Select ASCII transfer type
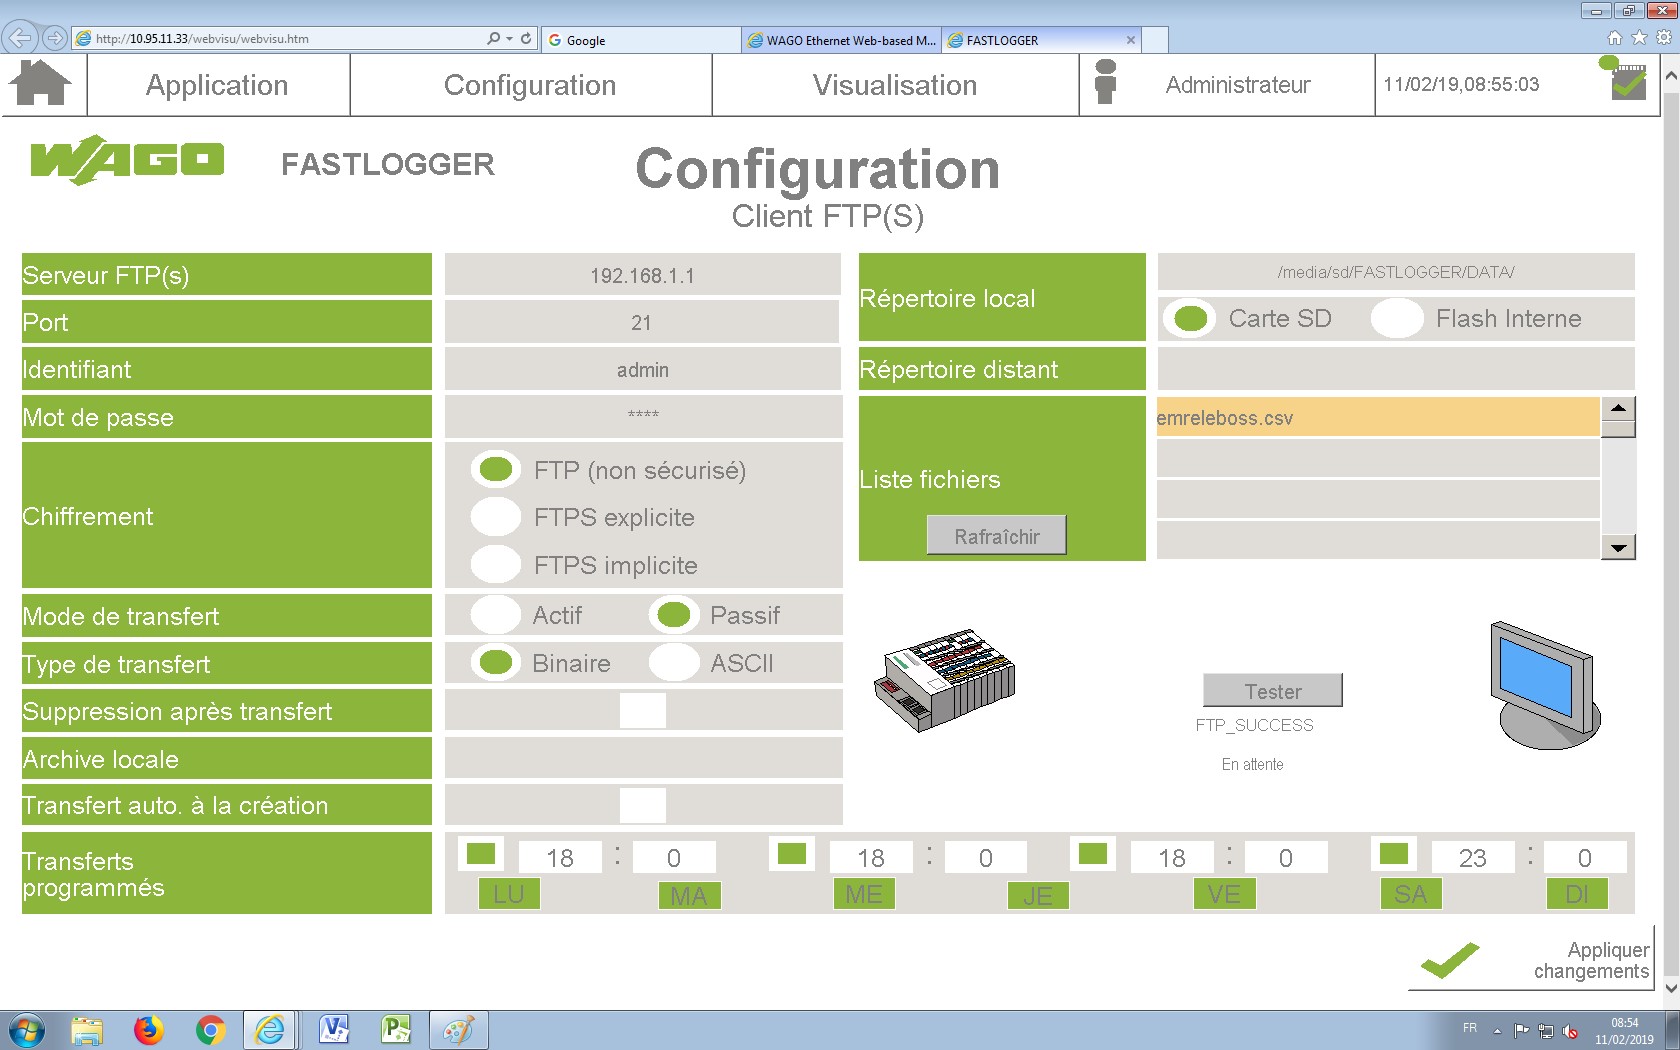Viewport: 1680px width, 1050px height. click(x=674, y=662)
